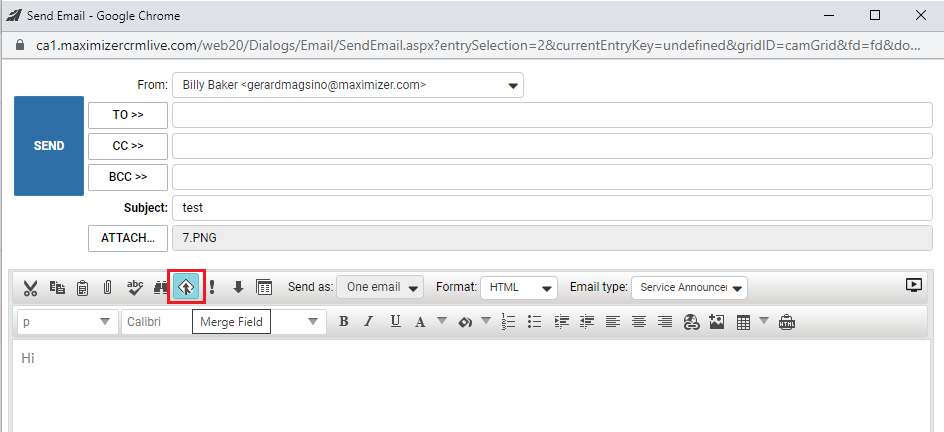Click the paste HTML icon
The height and width of the screenshot is (432, 944).
787,321
